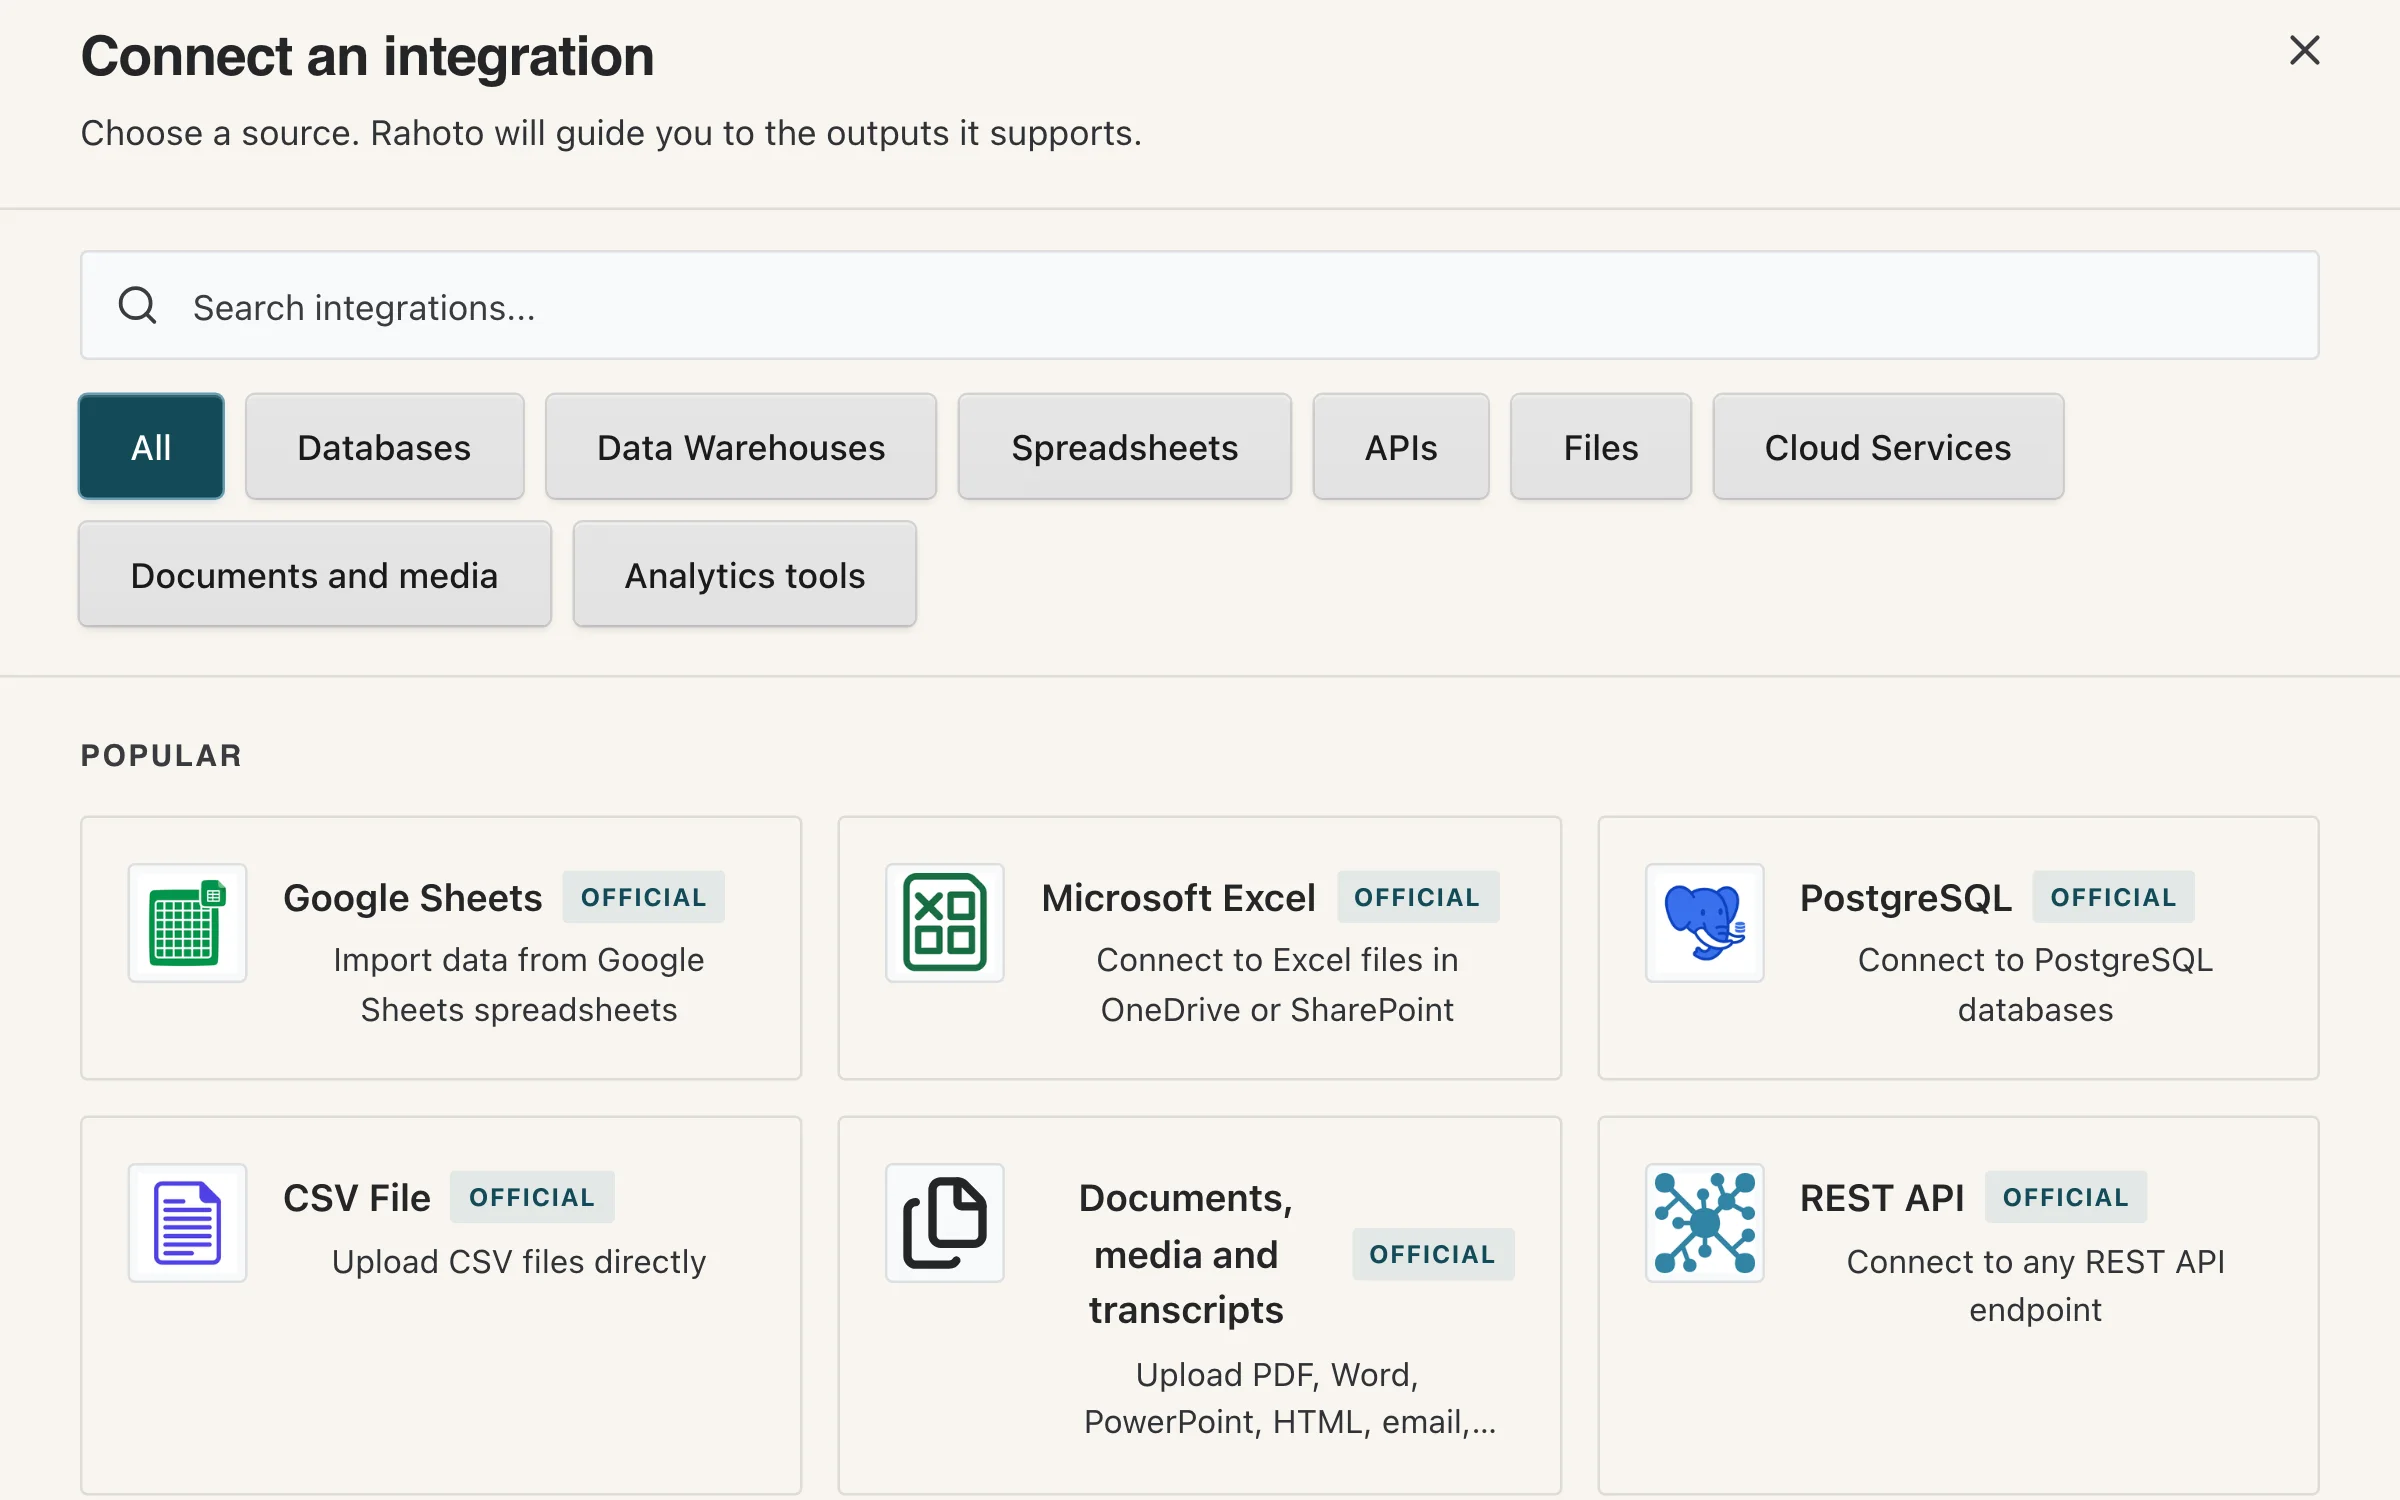Viewport: 2400px width, 1500px height.
Task: Click the OFFICIAL badge beside CSV File
Action: 532,1197
